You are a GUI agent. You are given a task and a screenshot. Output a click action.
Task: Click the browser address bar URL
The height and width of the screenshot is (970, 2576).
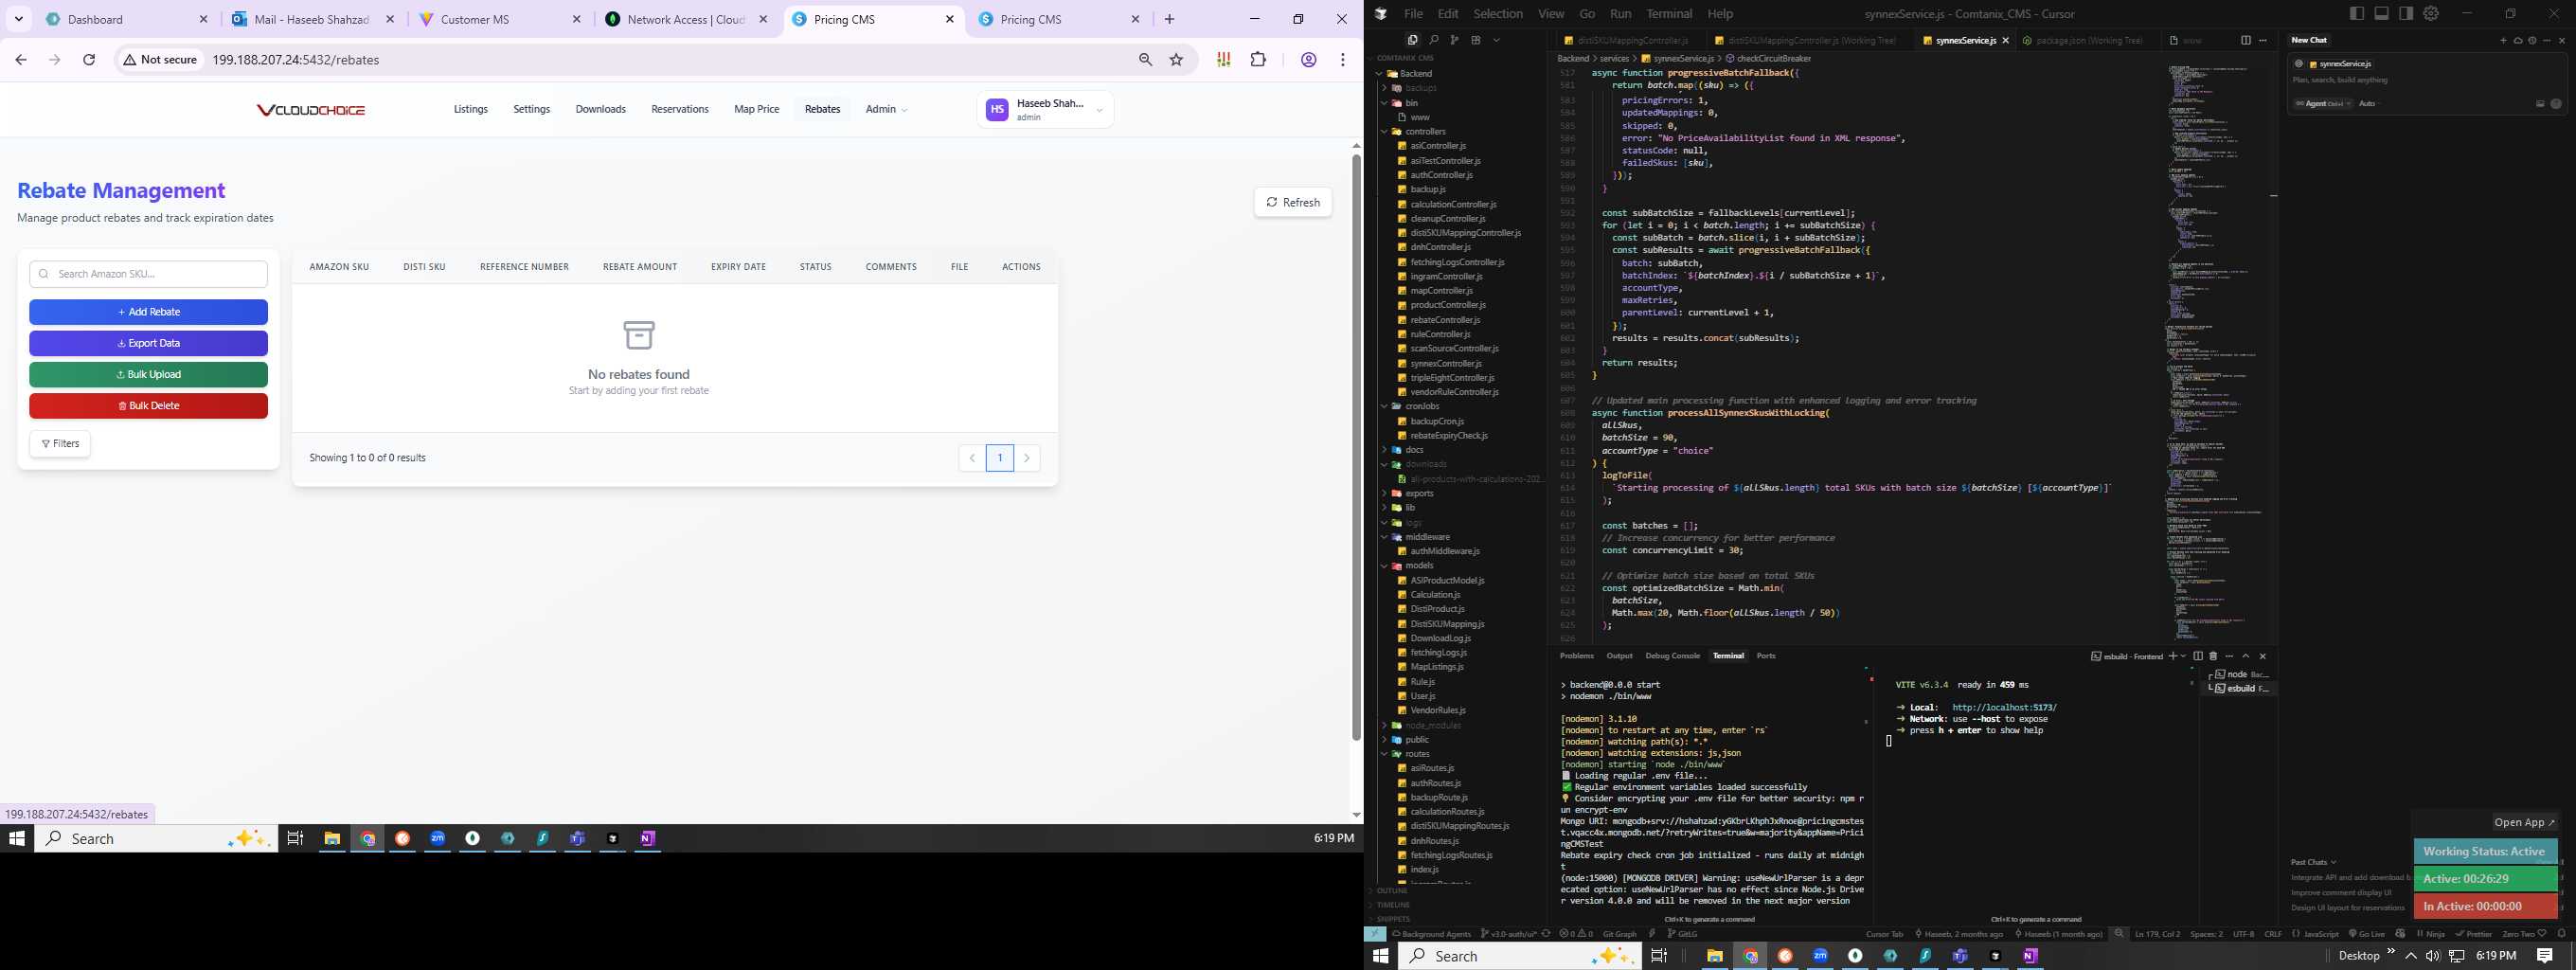(x=295, y=60)
